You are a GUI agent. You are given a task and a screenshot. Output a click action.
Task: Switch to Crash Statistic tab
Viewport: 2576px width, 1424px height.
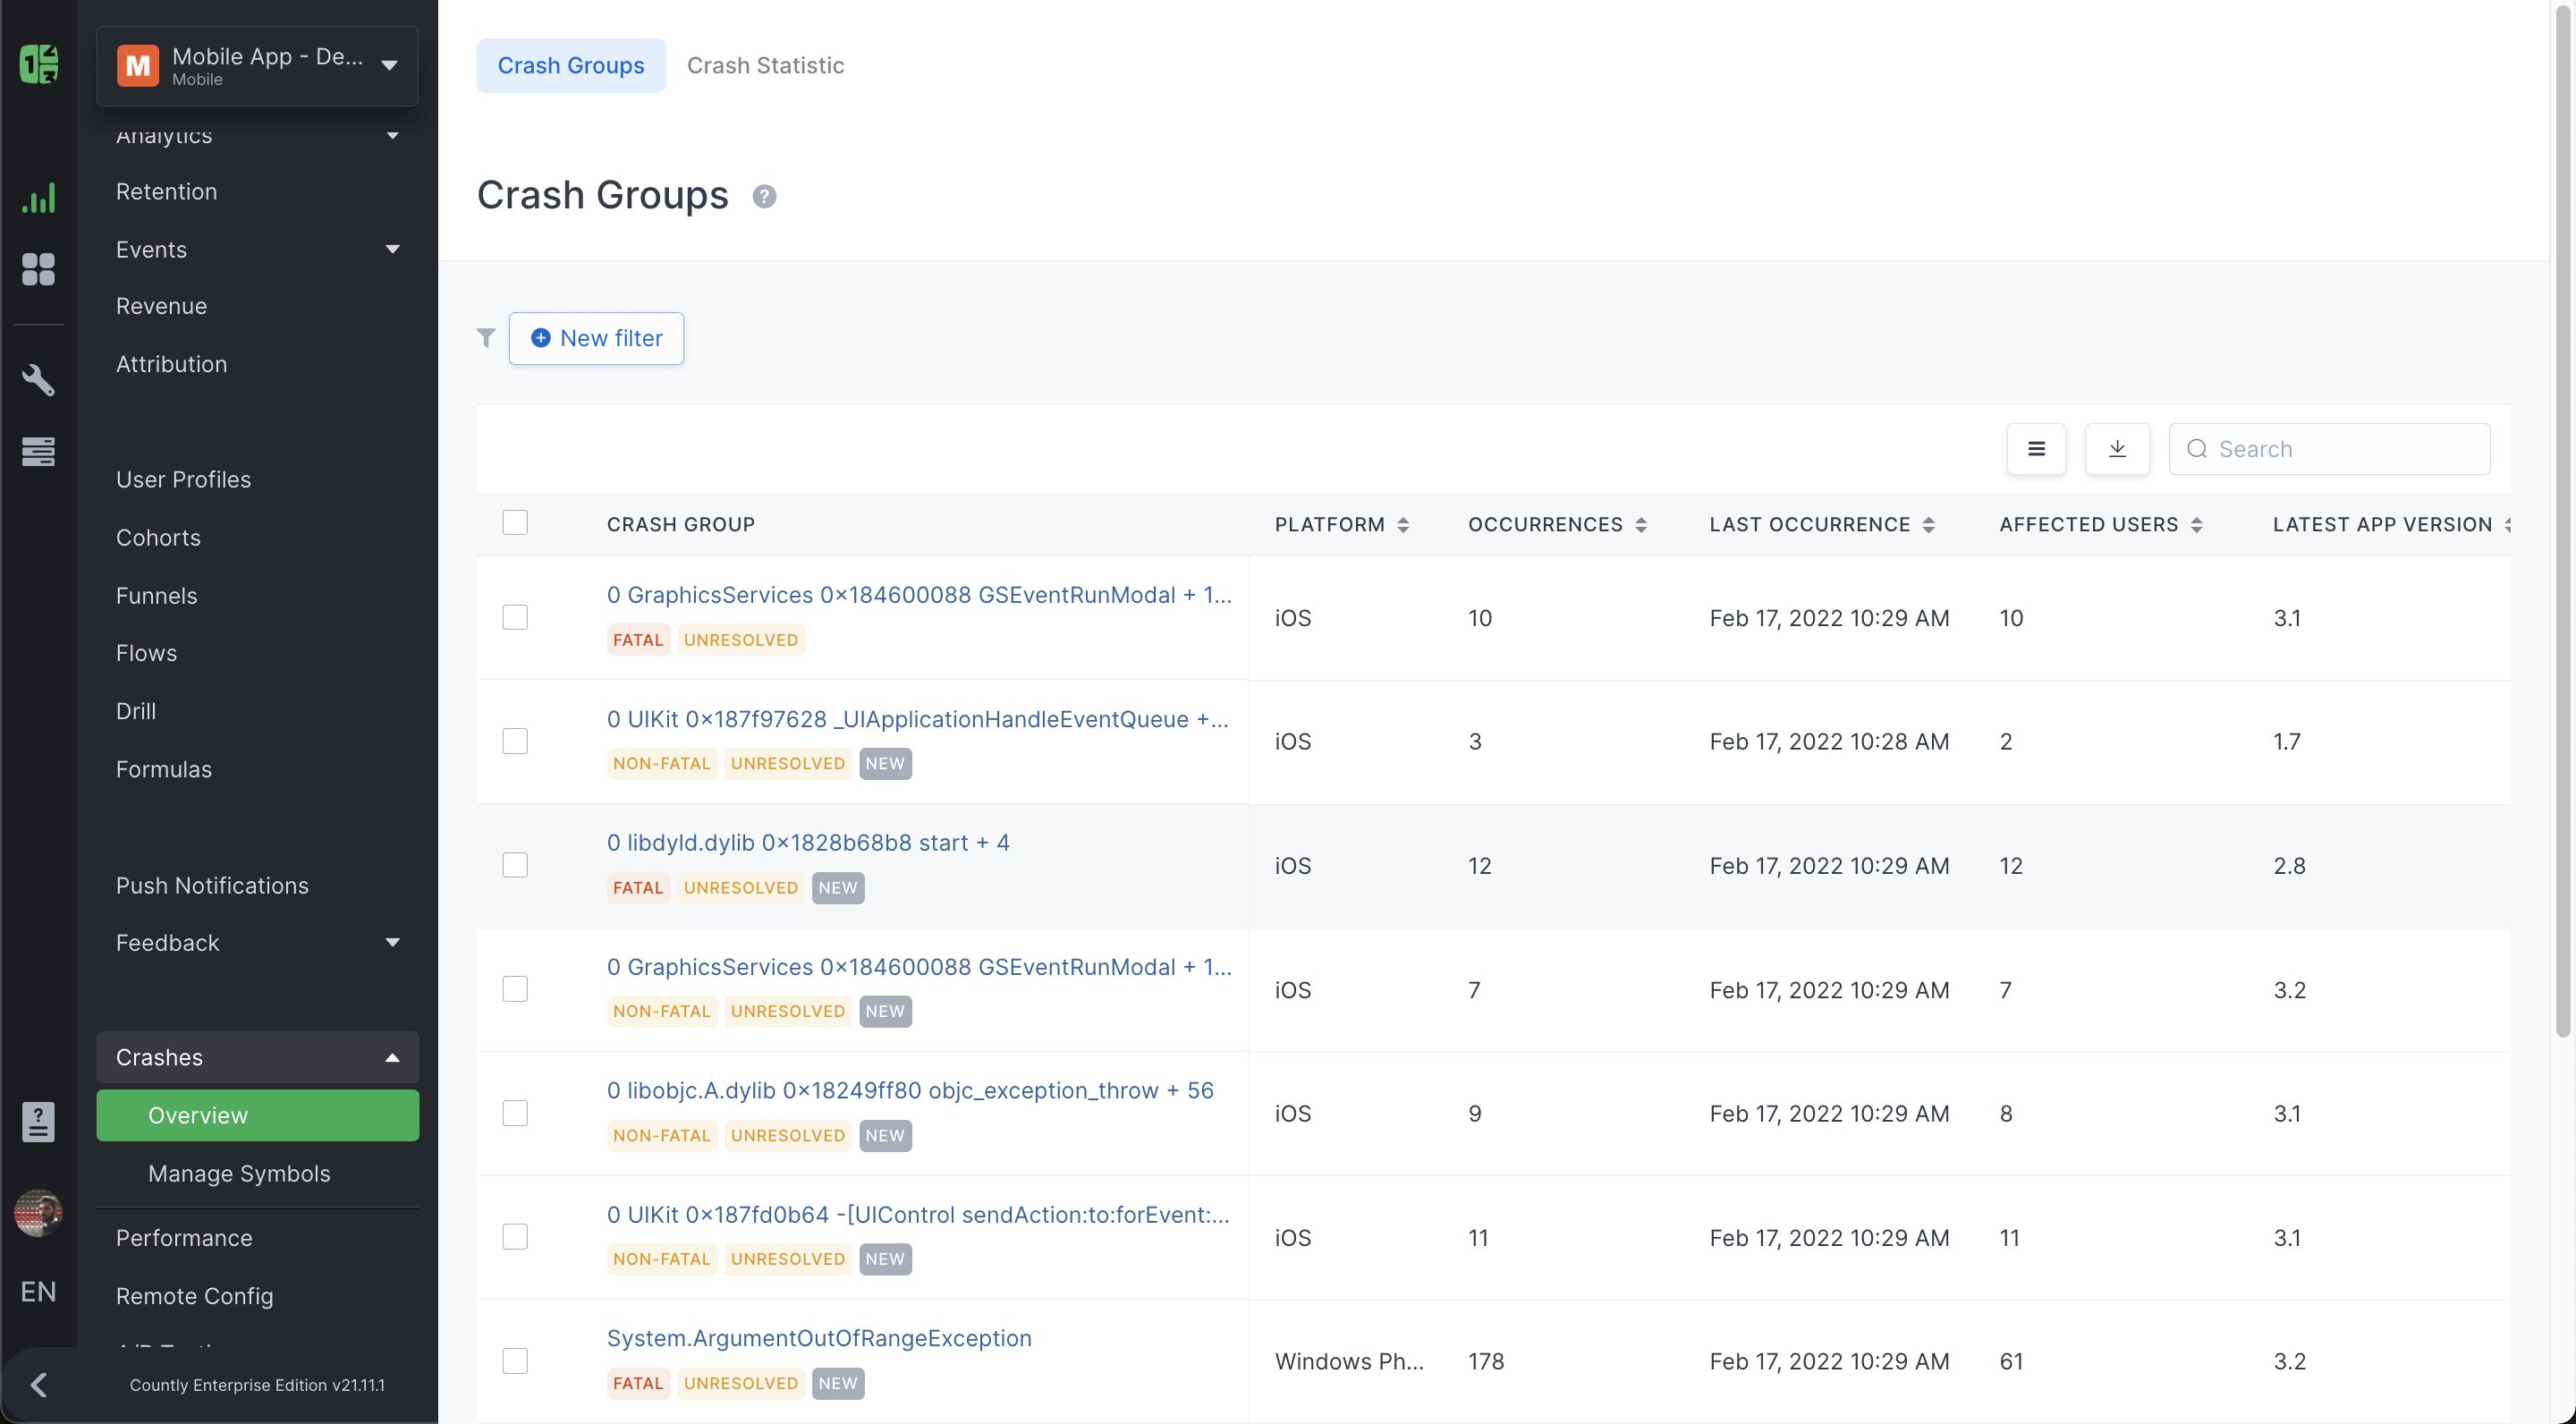pyautogui.click(x=765, y=66)
